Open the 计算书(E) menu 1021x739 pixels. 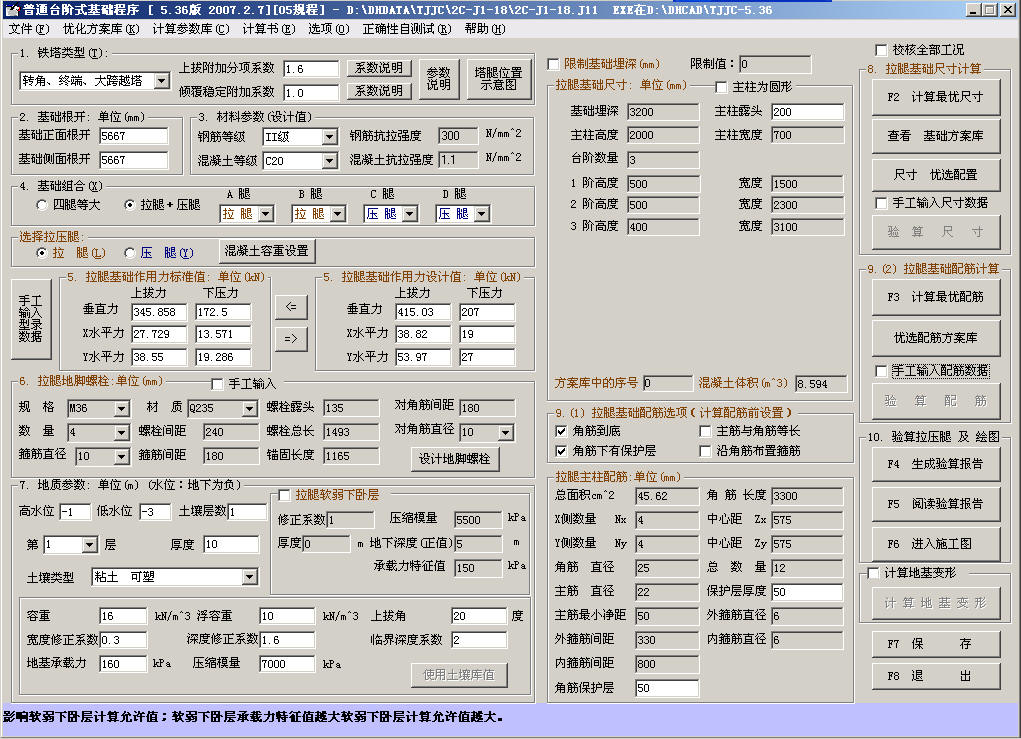(x=268, y=29)
